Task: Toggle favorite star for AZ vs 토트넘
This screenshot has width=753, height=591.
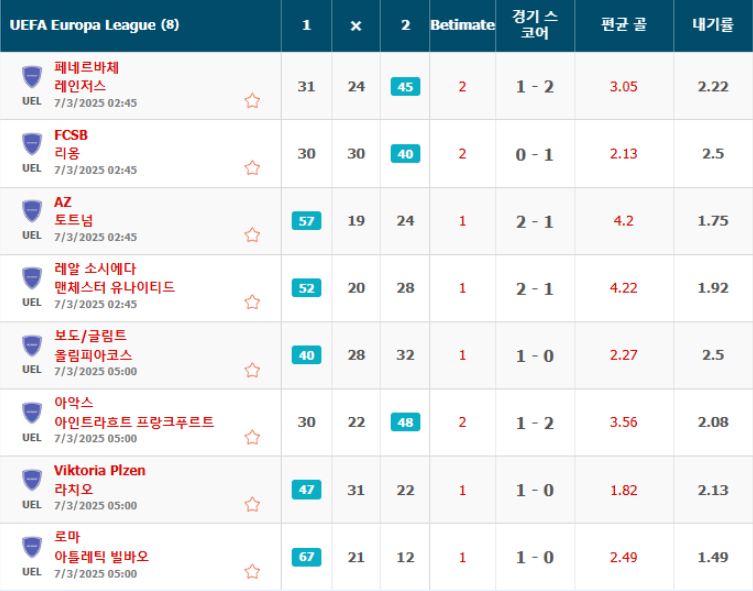Action: [252, 235]
